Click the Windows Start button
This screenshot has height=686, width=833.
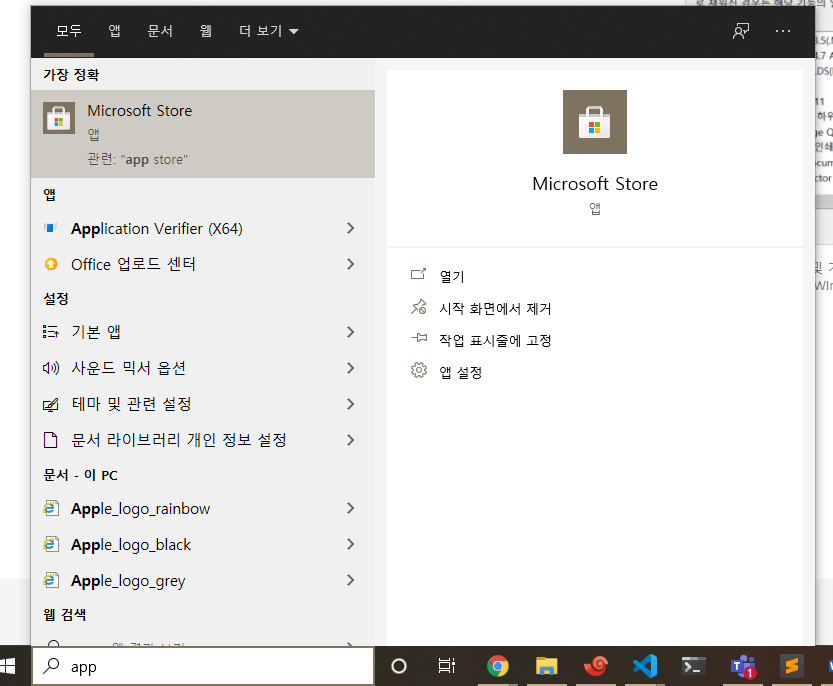[x=7, y=666]
